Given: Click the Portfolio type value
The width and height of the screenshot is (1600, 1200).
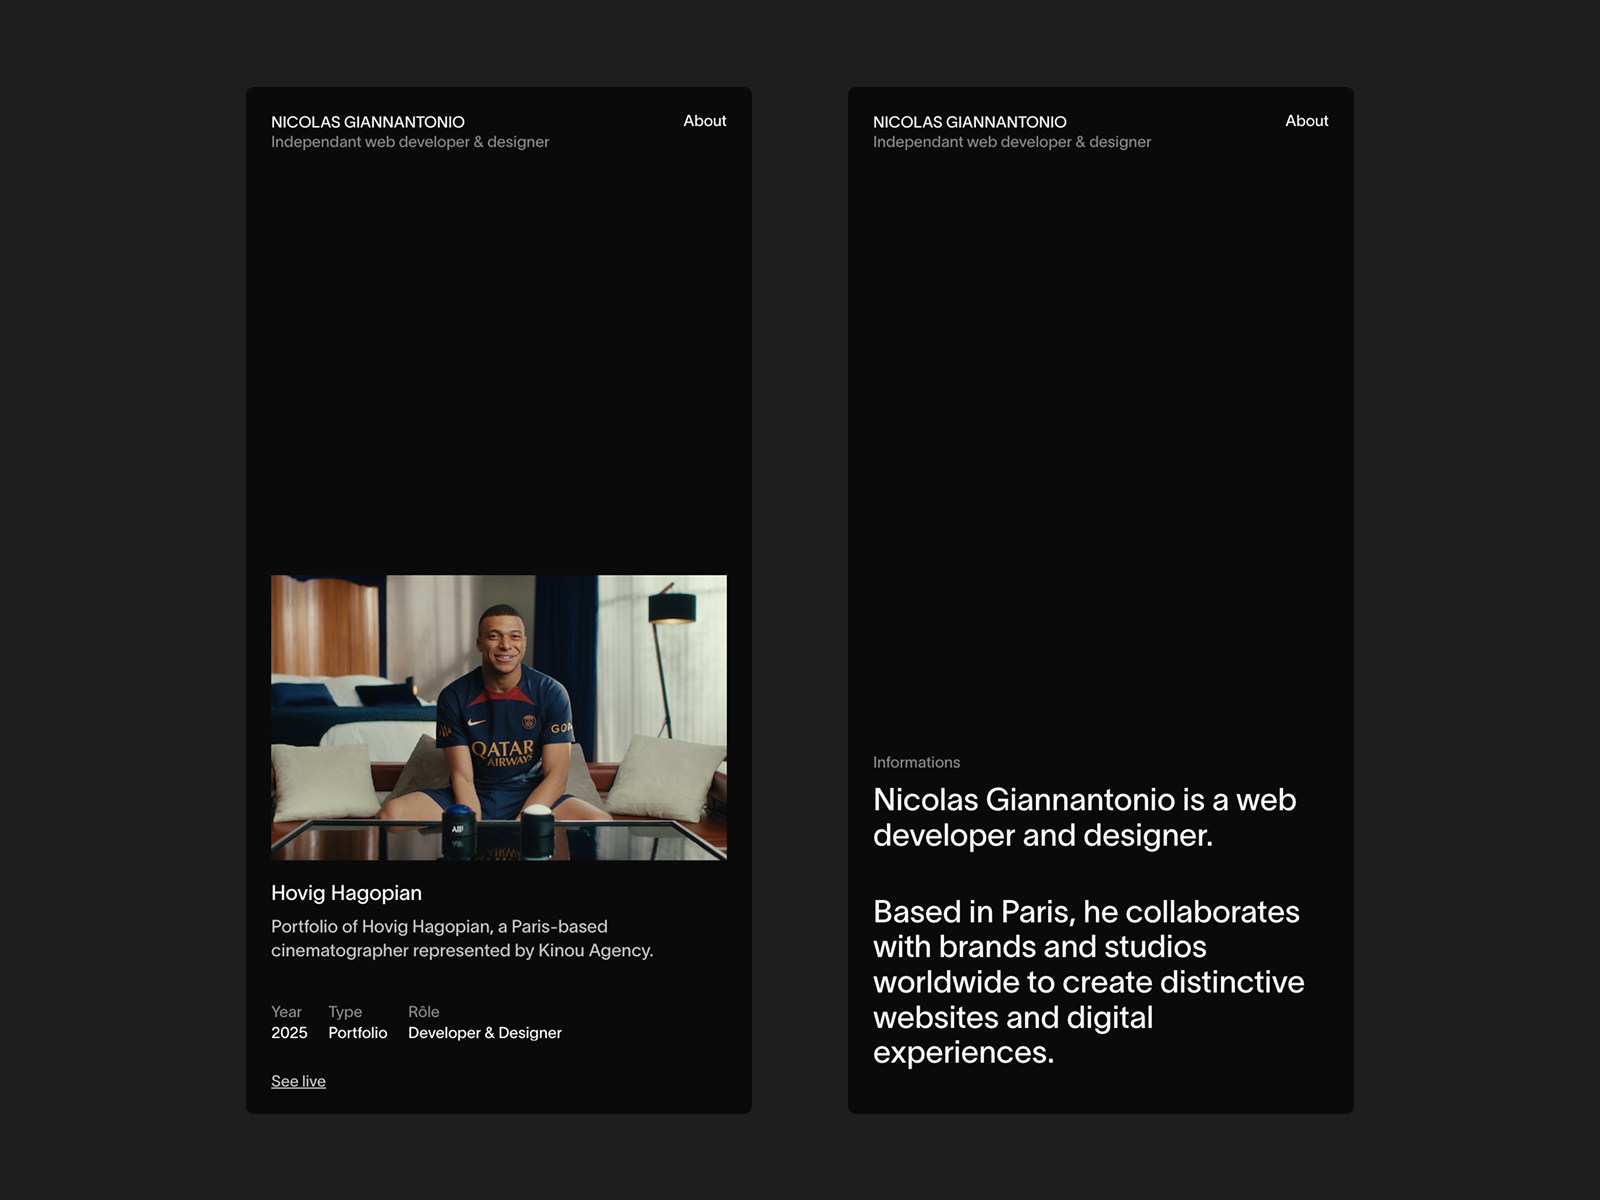Looking at the screenshot, I should (357, 1033).
